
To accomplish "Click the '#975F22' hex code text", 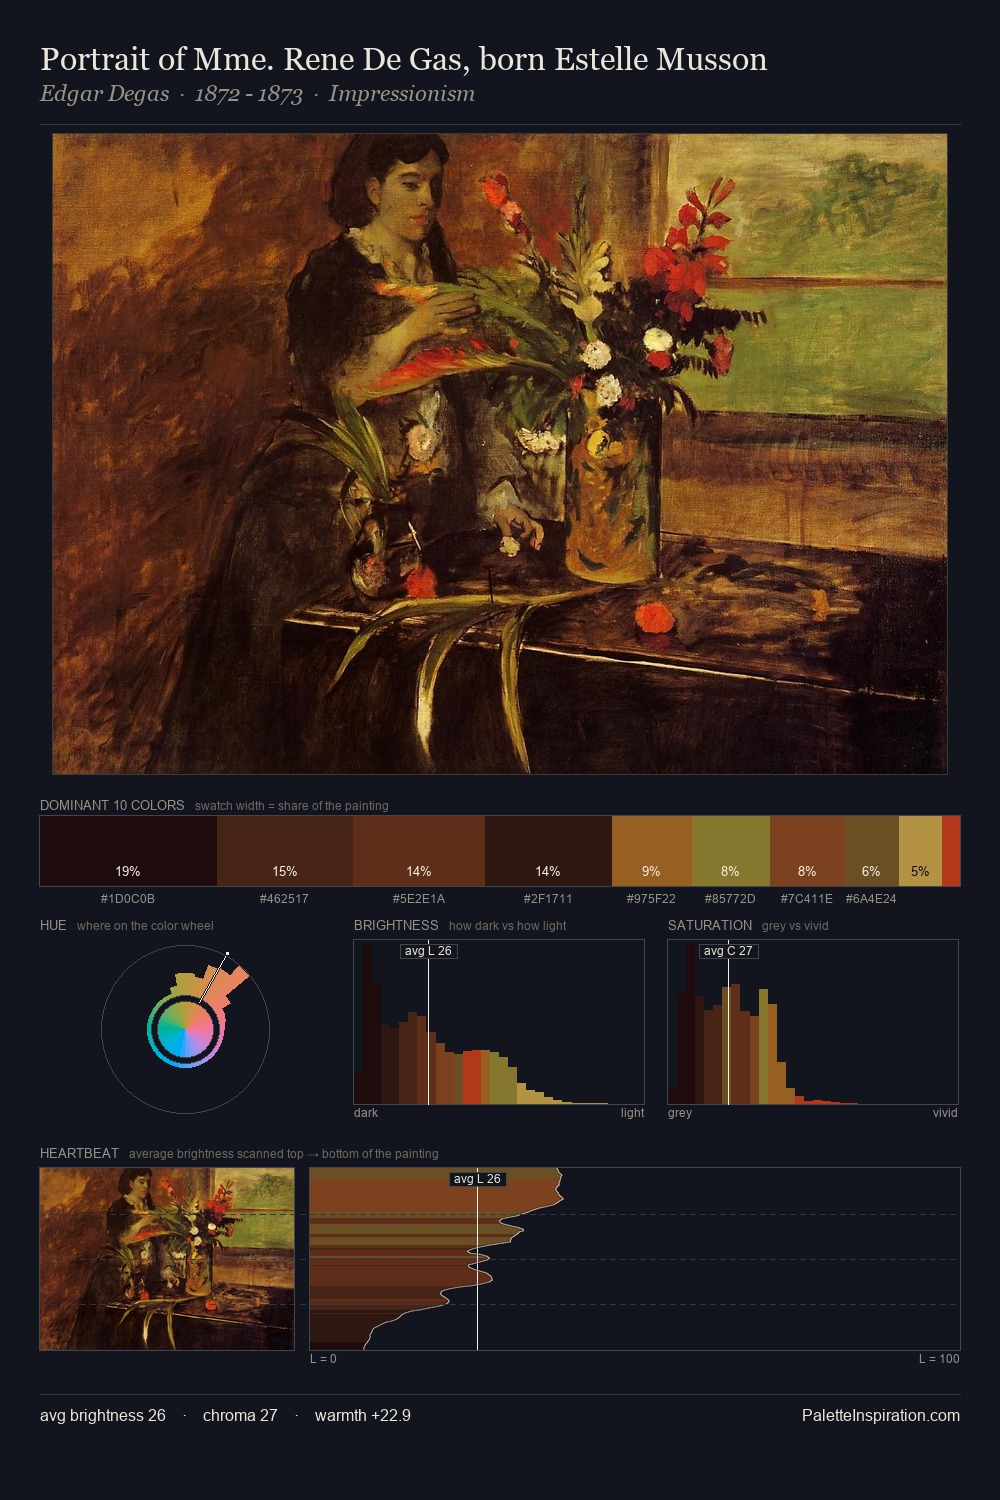I will [x=652, y=899].
